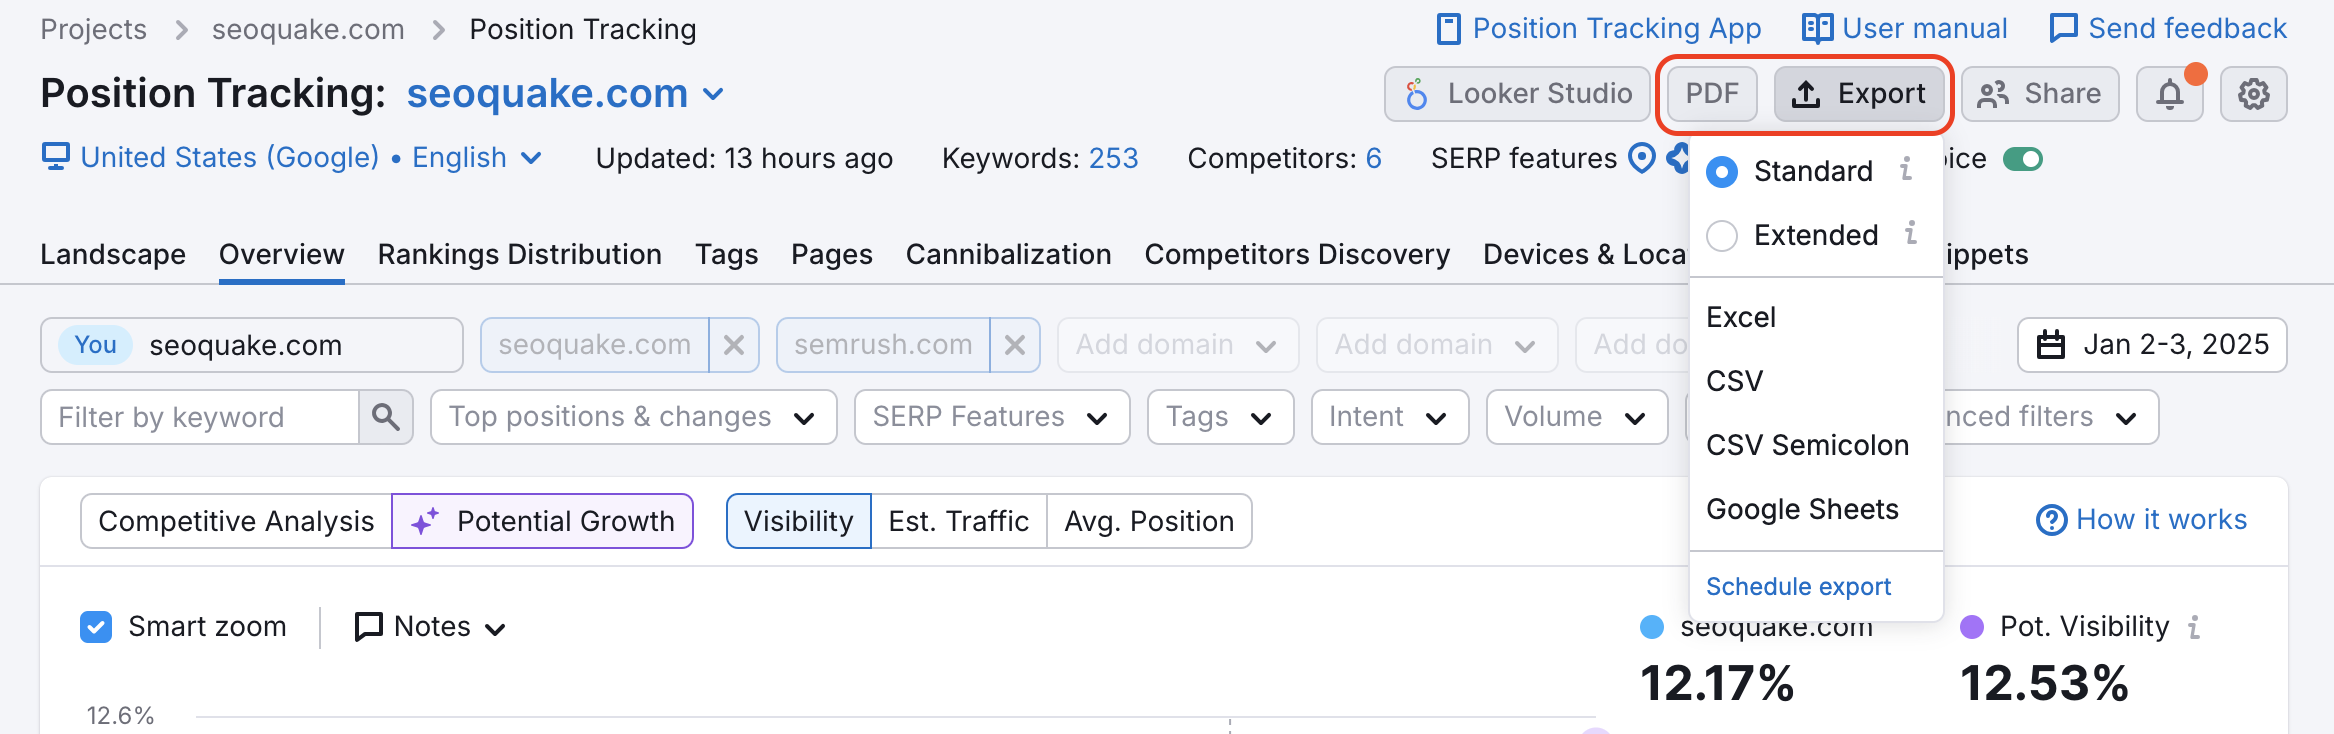
Task: Export as CSV
Action: [1816, 381]
